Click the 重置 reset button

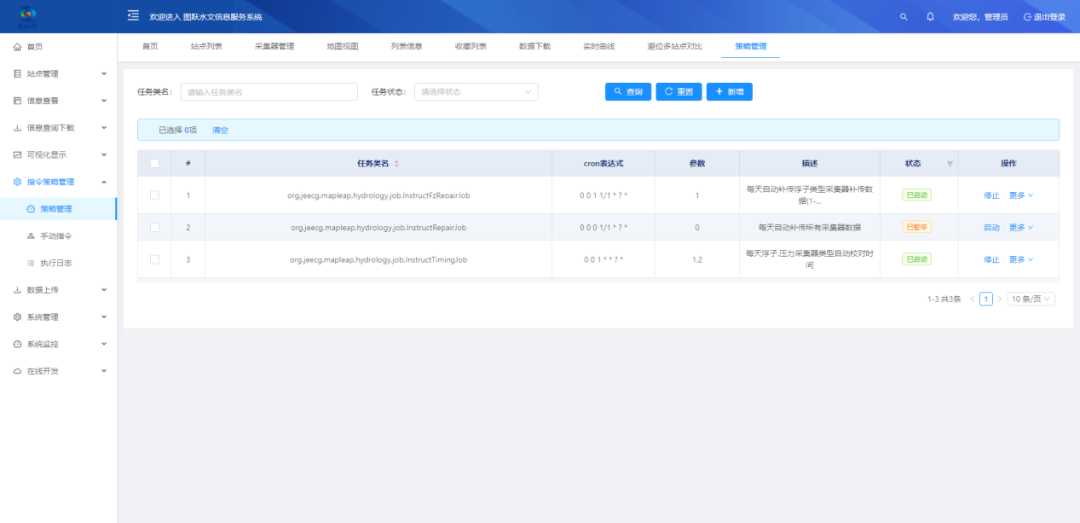pyautogui.click(x=678, y=92)
